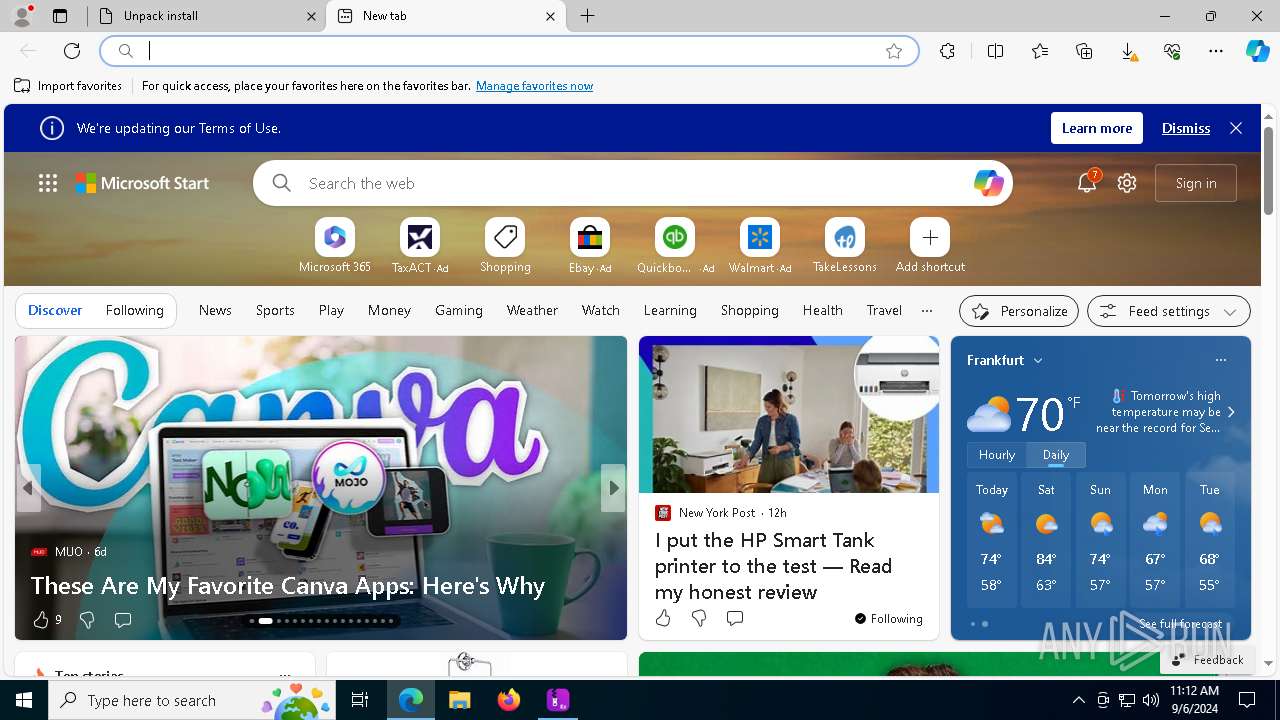The width and height of the screenshot is (1280, 720).
Task: Open the Quickbooks ad shortcut
Action: click(675, 238)
